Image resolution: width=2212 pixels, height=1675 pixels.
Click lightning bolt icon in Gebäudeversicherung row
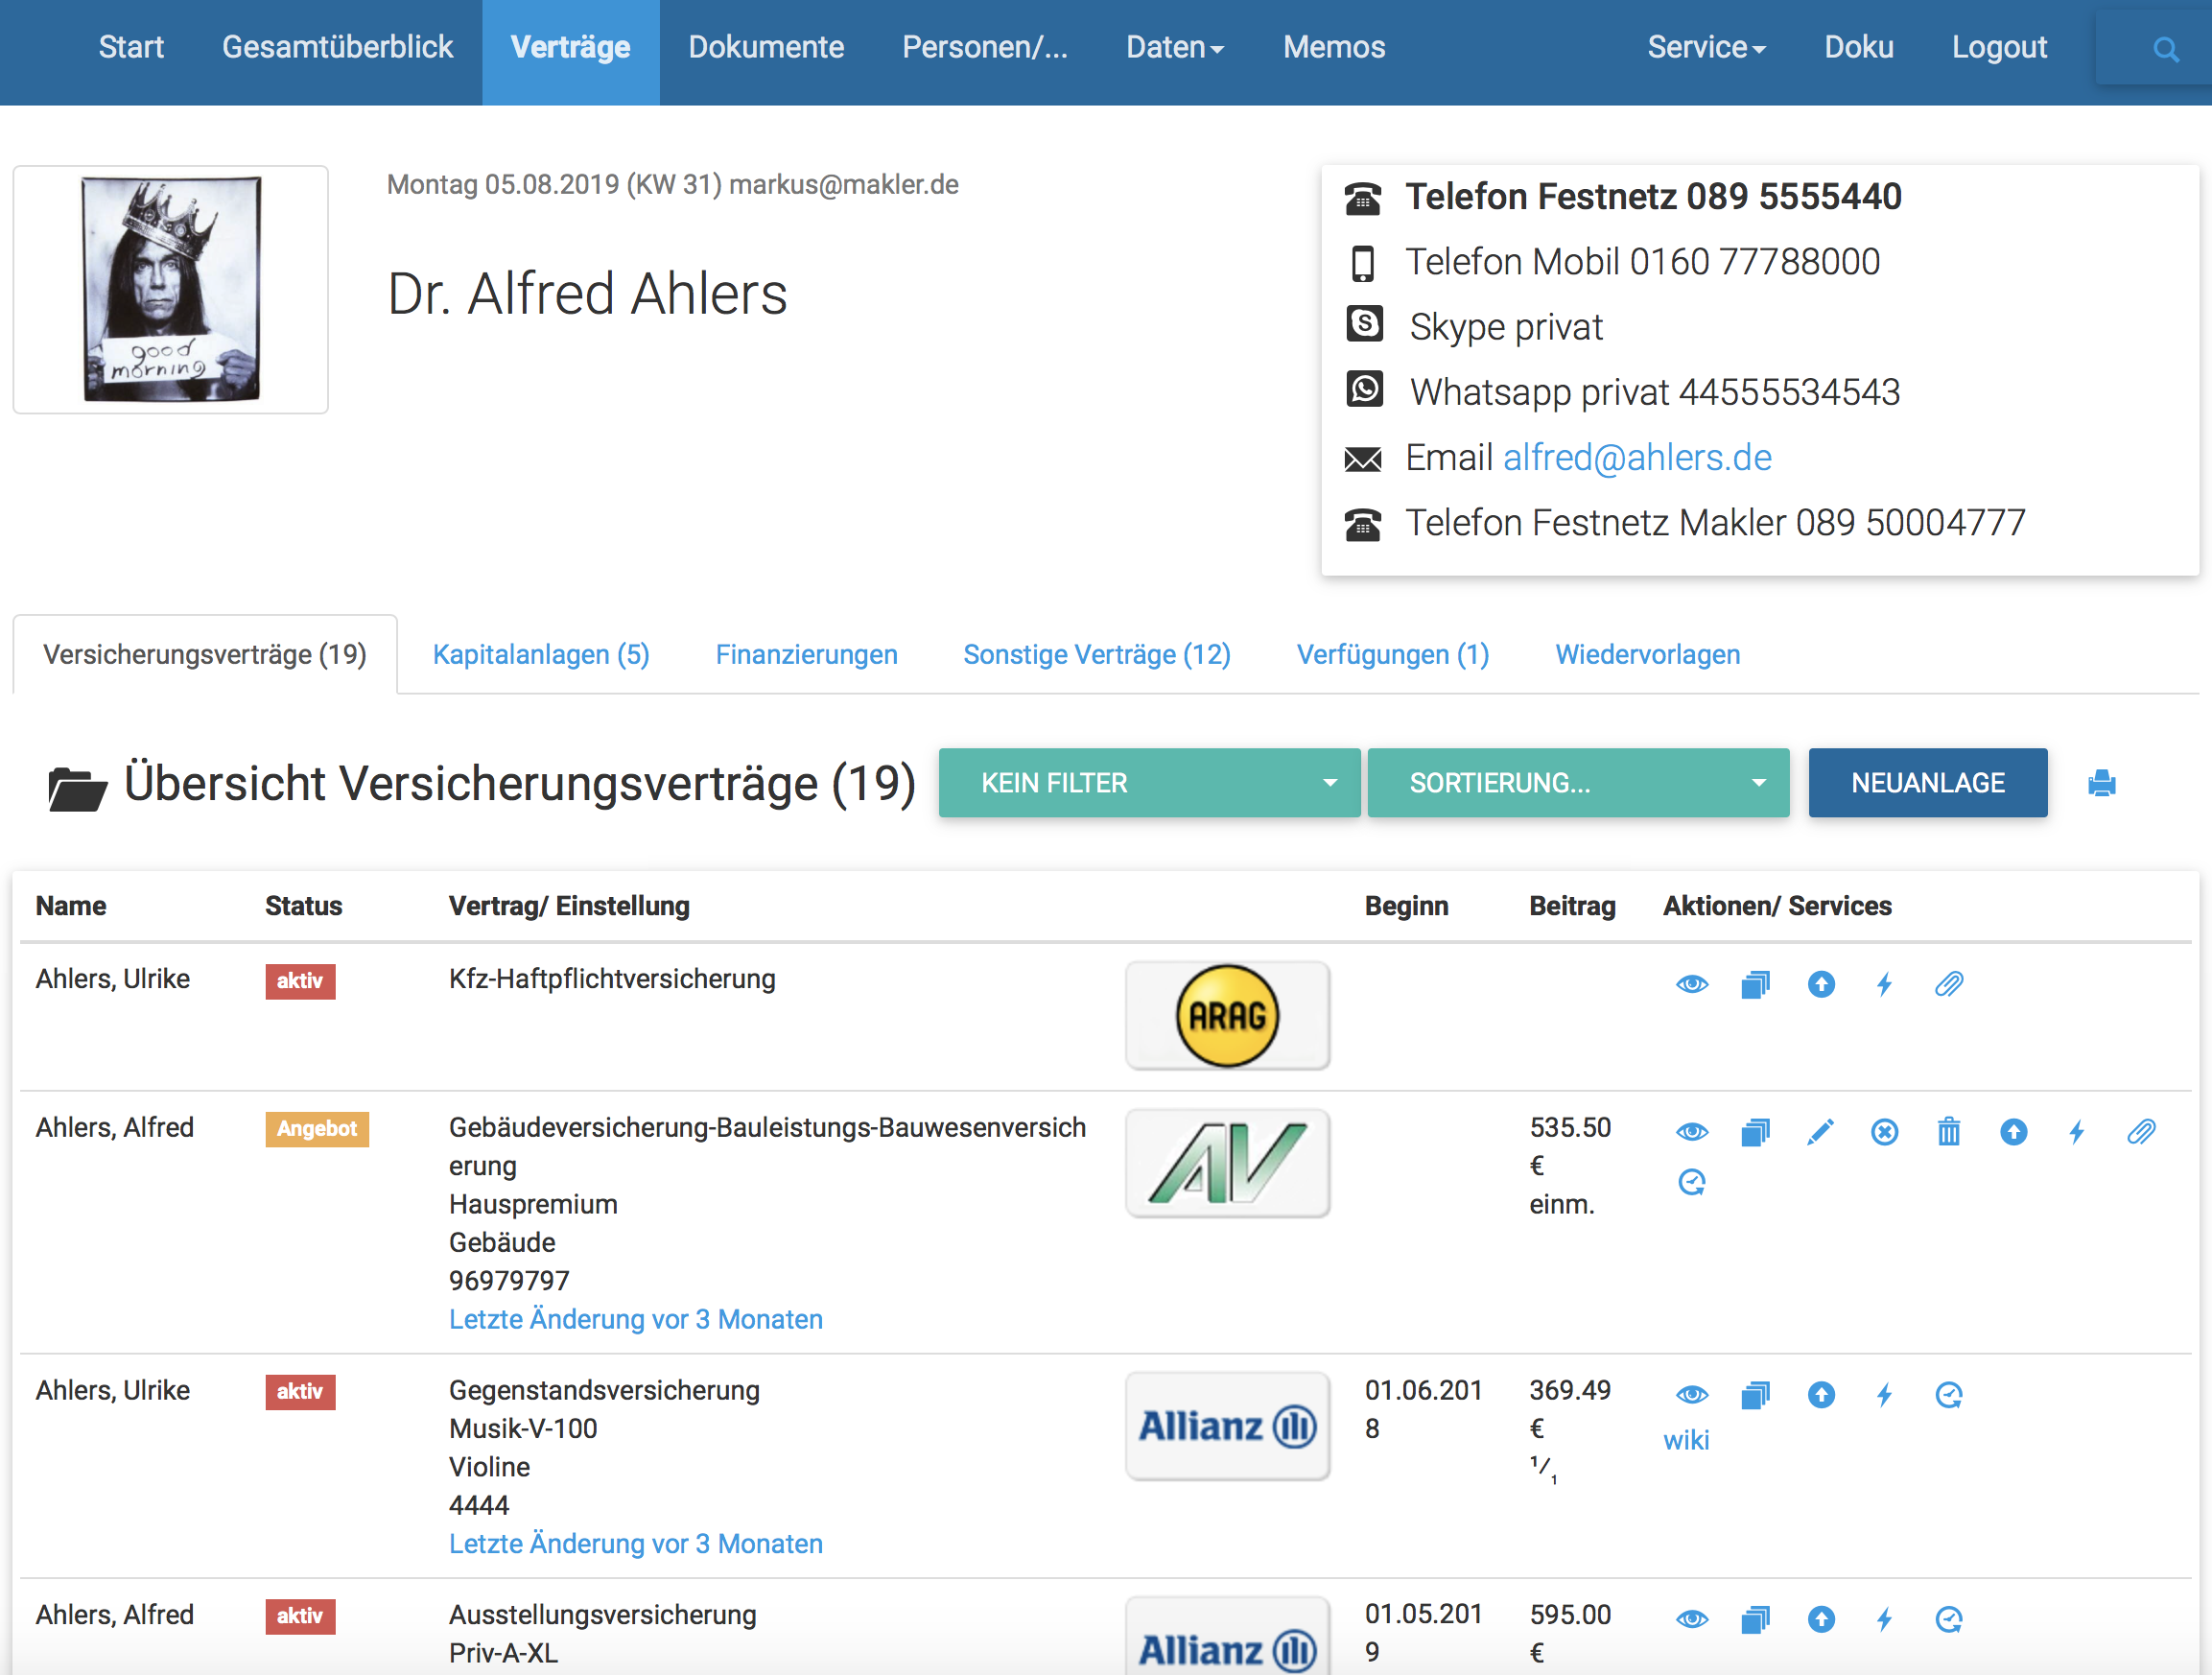pos(2077,1132)
